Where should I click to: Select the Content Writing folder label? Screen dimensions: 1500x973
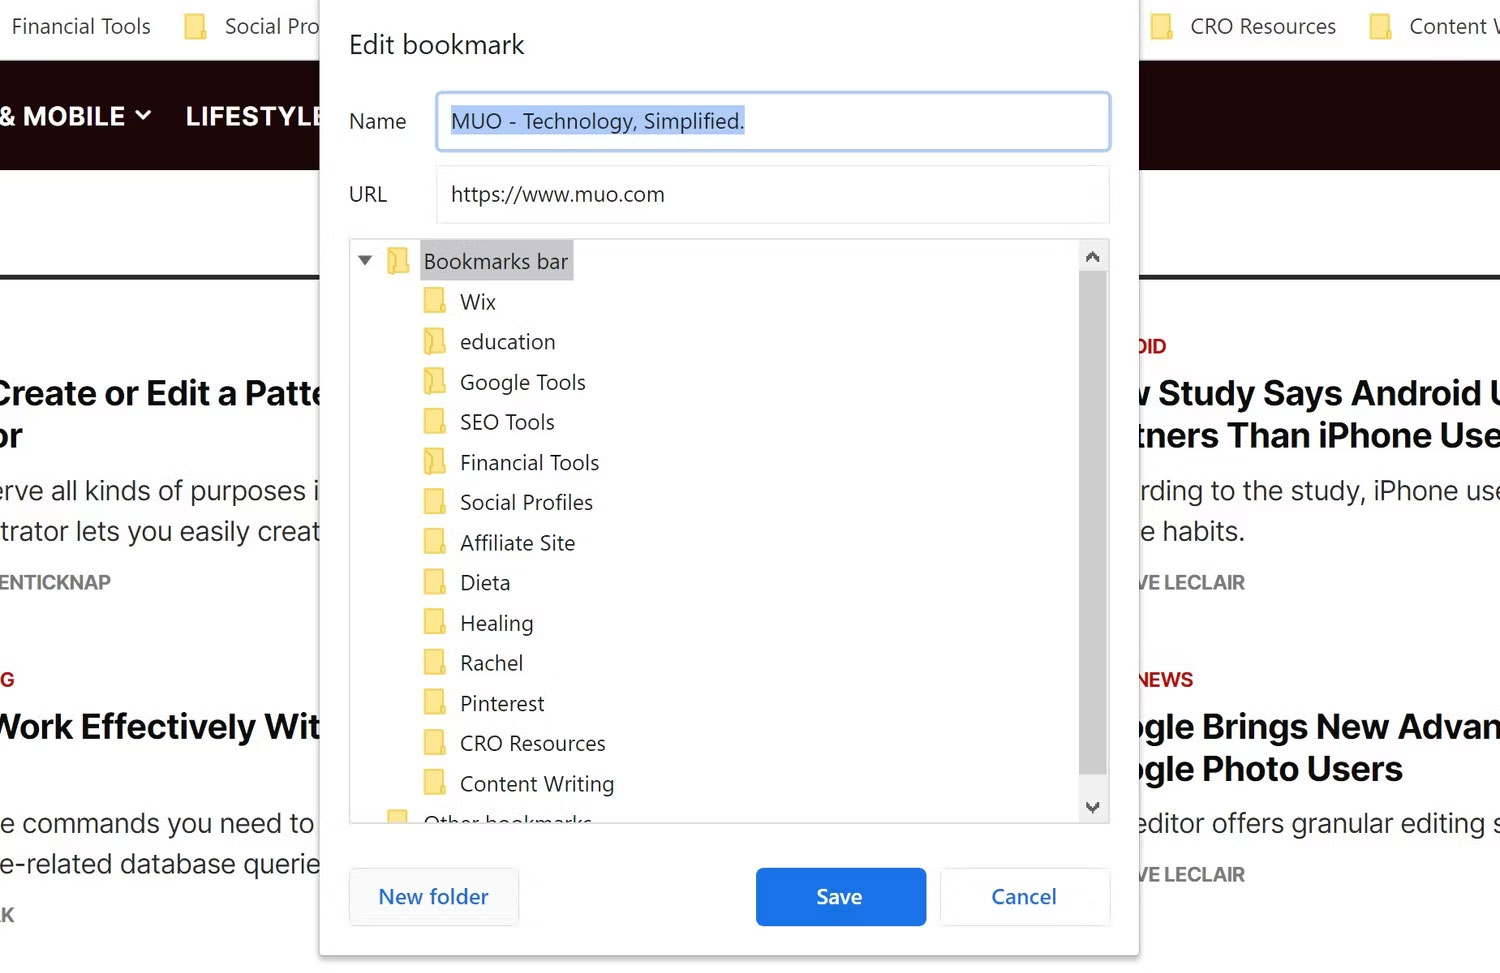537,784
